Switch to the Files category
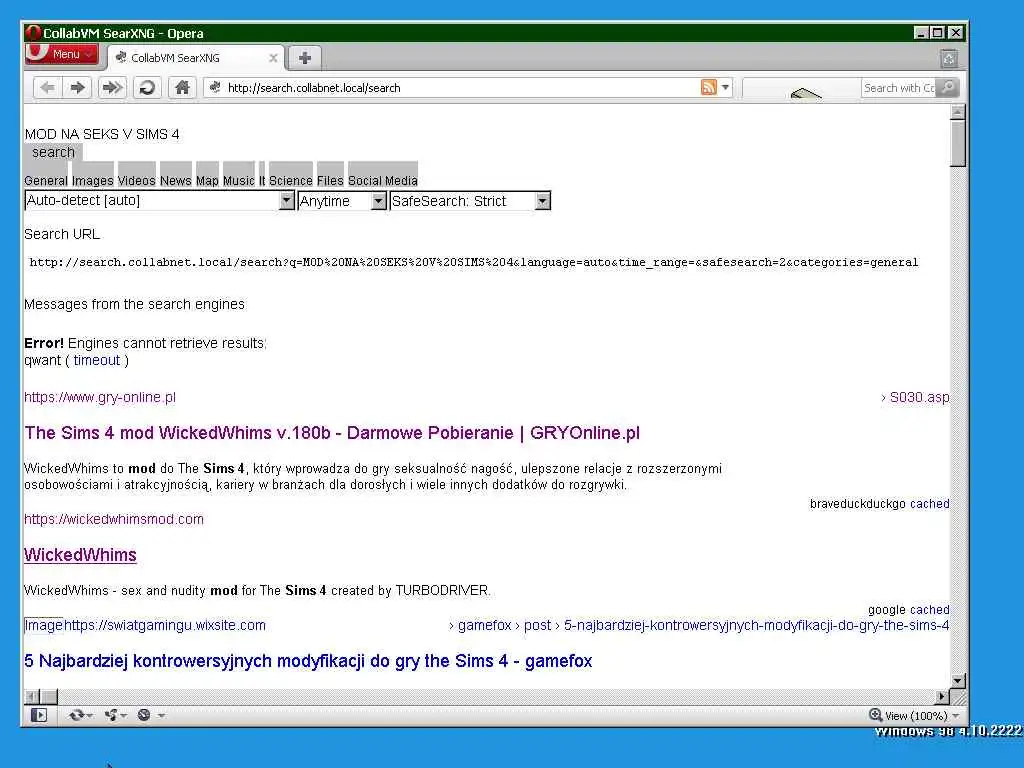 (x=330, y=180)
